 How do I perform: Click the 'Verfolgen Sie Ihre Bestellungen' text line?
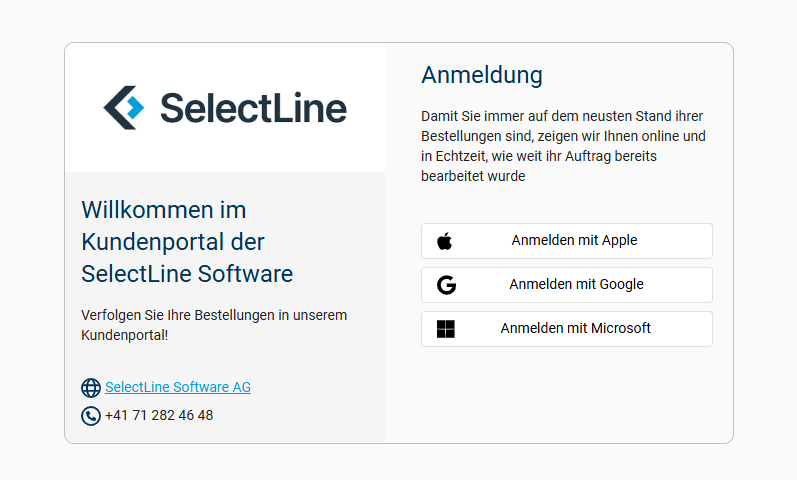coord(214,315)
